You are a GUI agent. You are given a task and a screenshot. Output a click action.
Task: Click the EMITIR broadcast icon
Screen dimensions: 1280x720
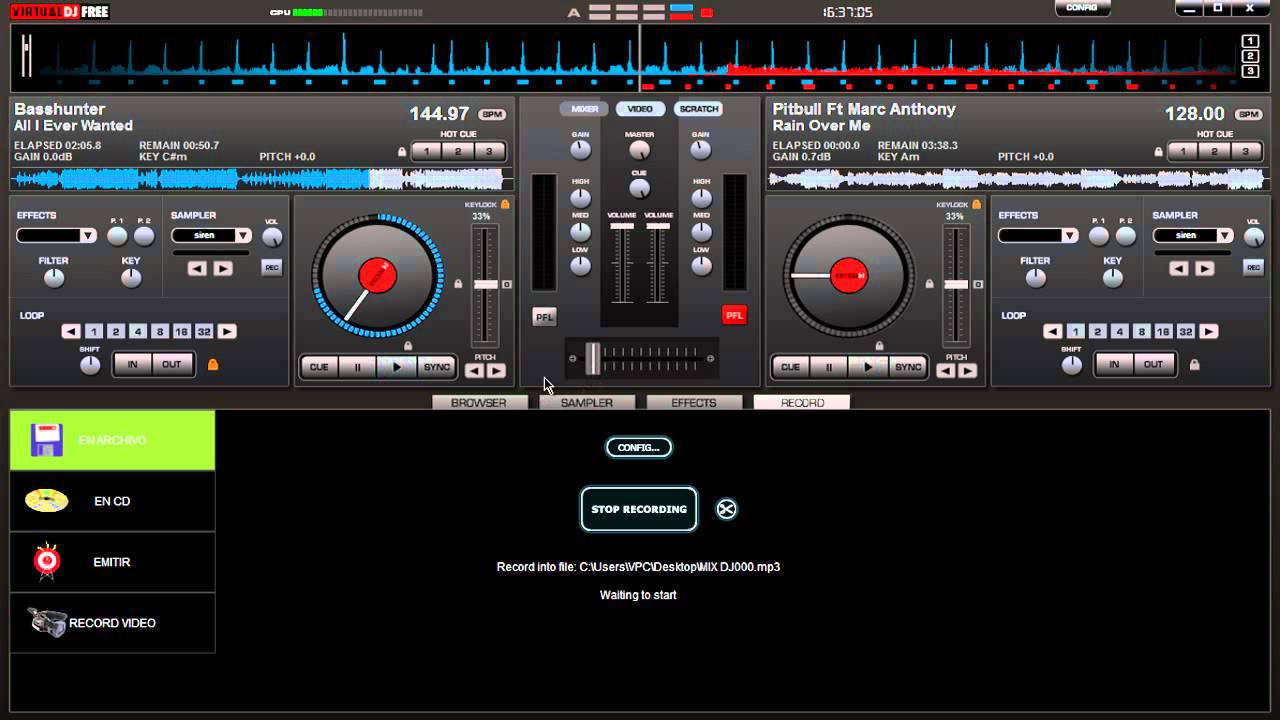[47, 562]
